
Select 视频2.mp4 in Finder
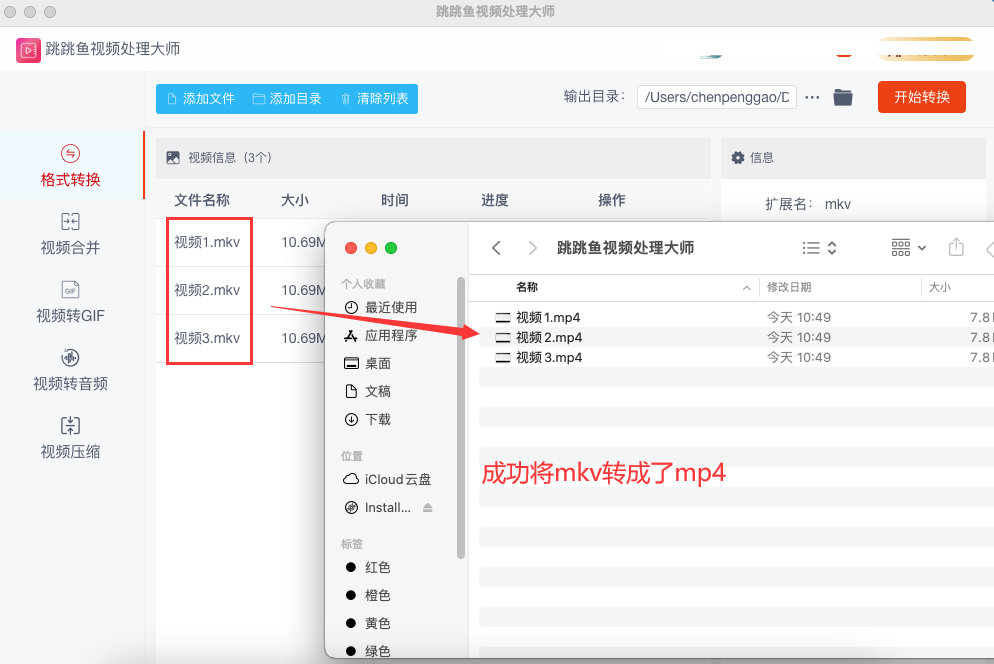(737, 337)
